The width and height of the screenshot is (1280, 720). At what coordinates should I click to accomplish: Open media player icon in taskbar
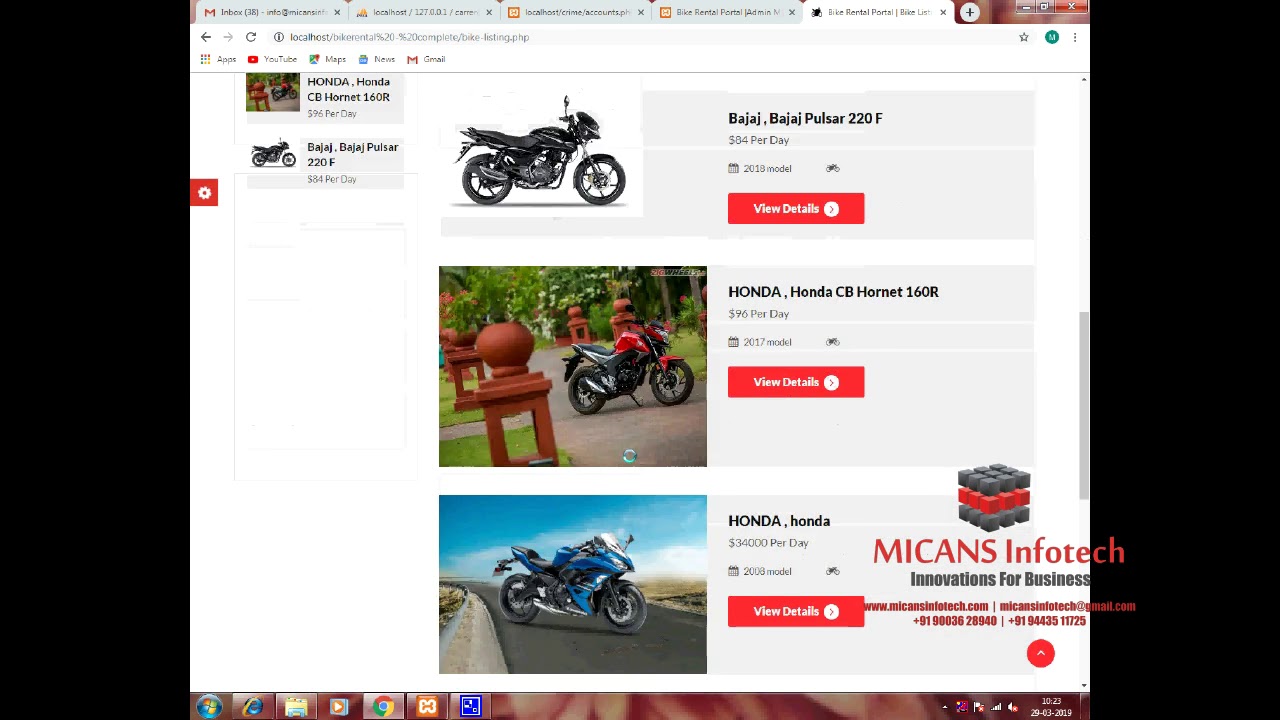(x=339, y=707)
